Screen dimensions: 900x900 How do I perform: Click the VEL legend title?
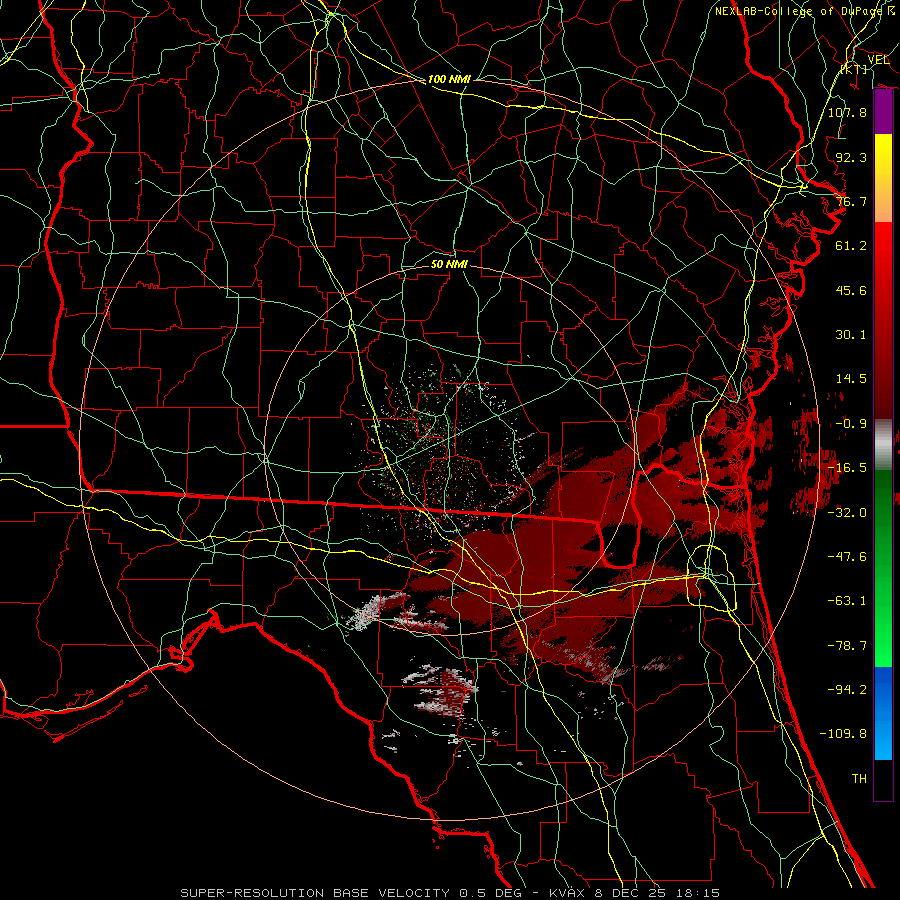tap(878, 60)
